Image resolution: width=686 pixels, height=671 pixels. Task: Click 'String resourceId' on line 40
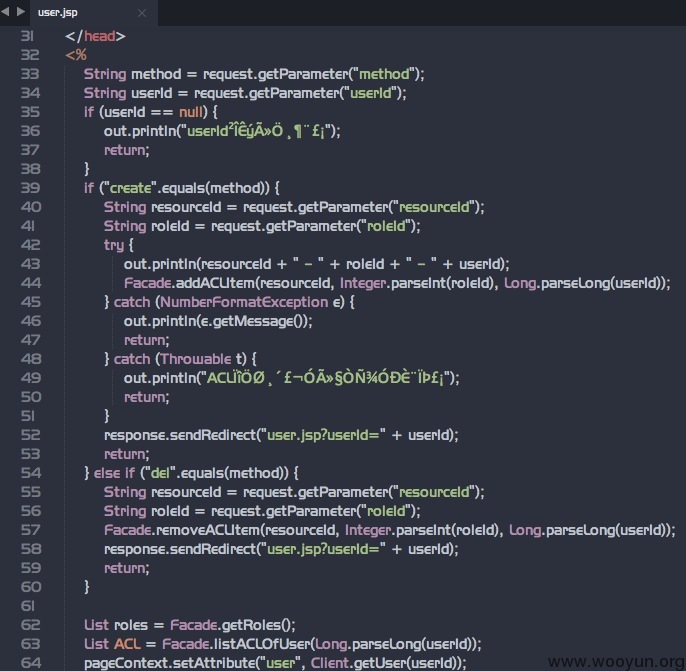pyautogui.click(x=162, y=207)
